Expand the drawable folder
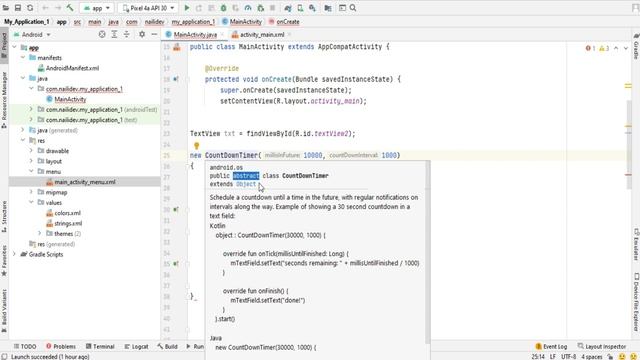The width and height of the screenshot is (640, 360). click(x=31, y=151)
